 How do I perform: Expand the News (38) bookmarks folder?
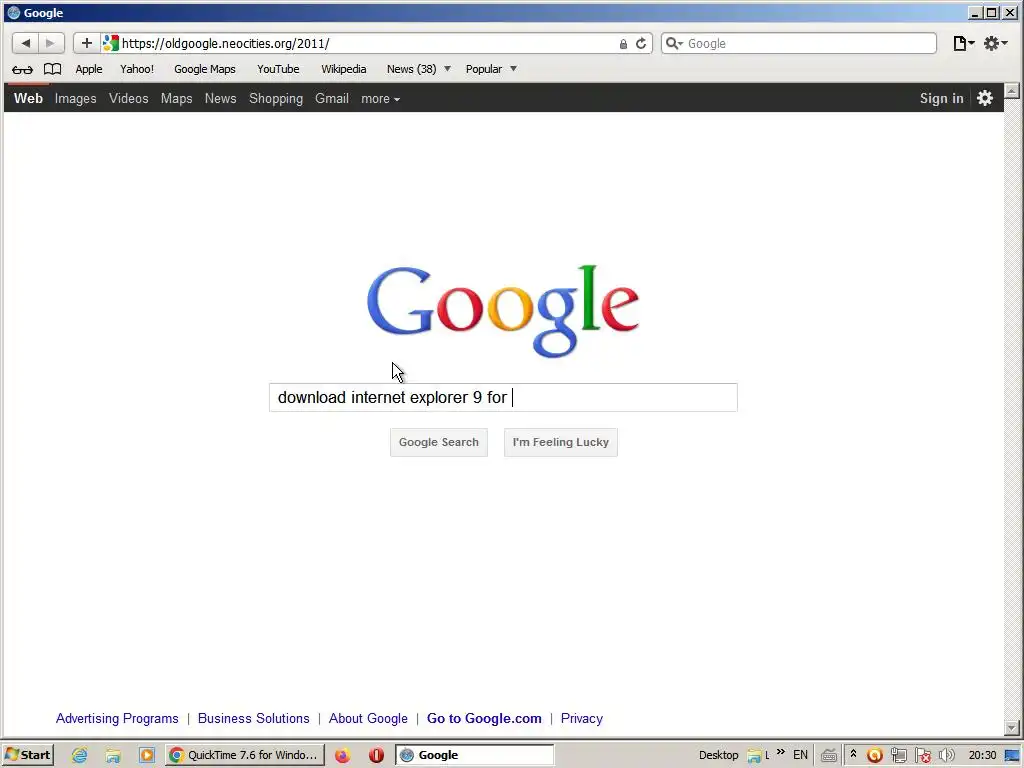tap(419, 69)
